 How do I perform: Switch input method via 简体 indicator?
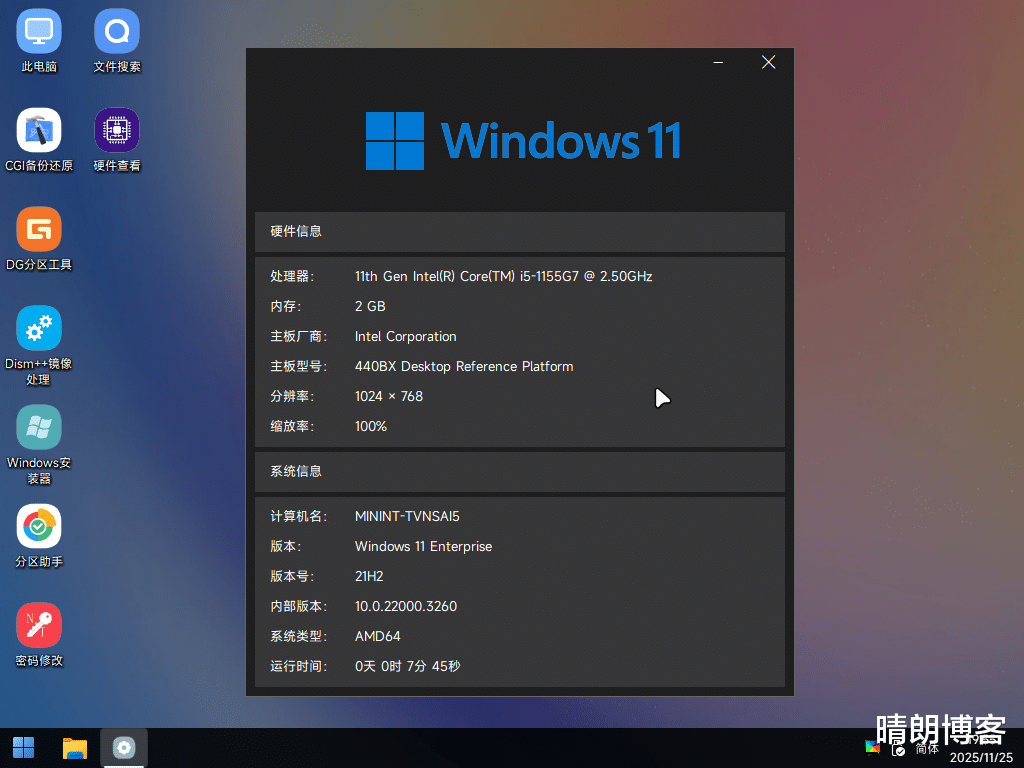click(x=927, y=749)
